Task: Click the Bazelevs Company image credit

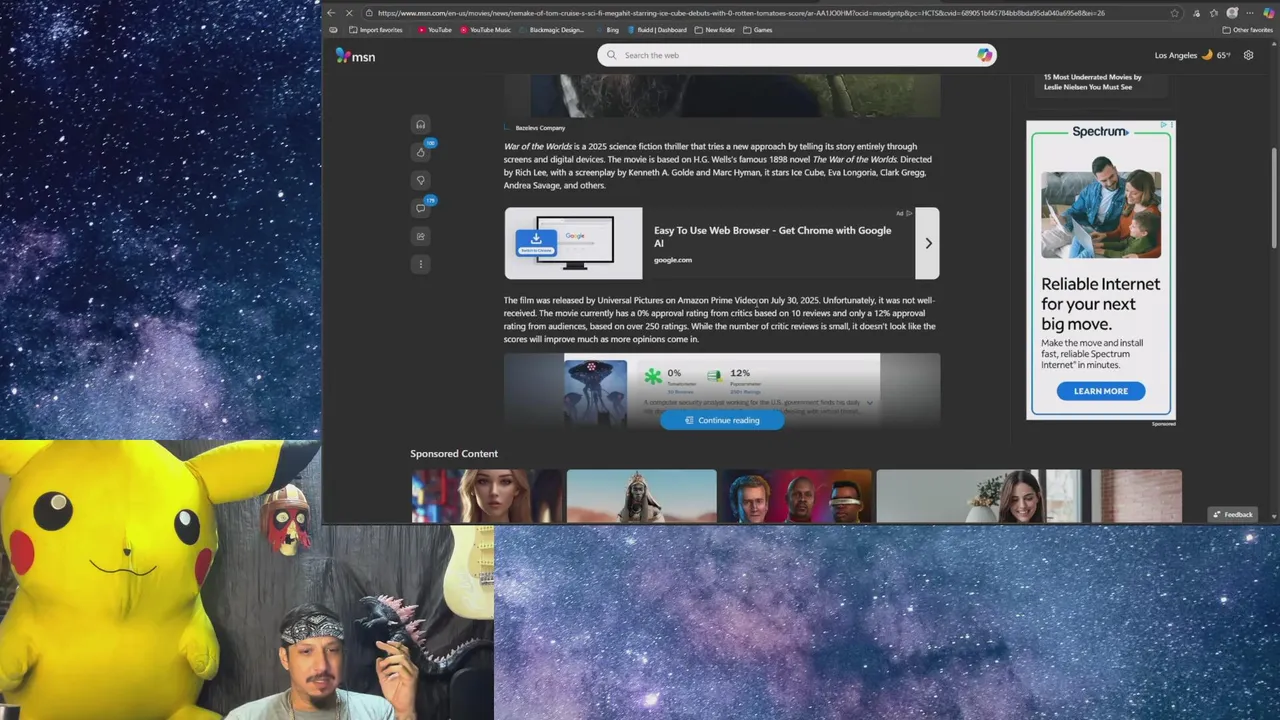Action: pyautogui.click(x=540, y=128)
